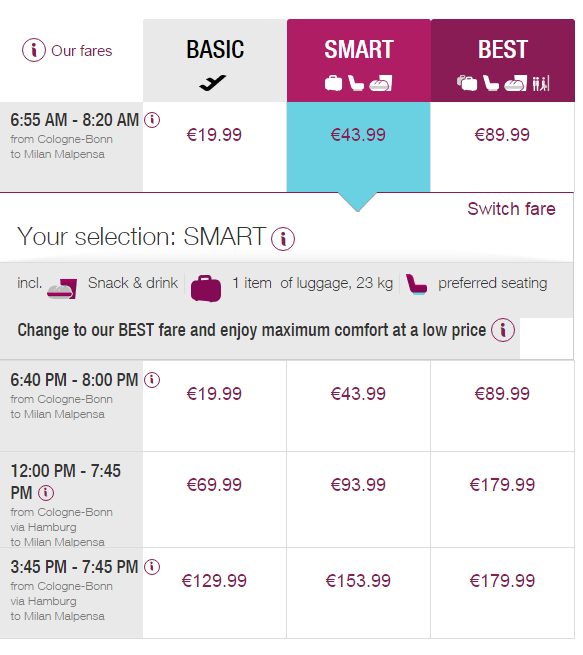The height and width of the screenshot is (655, 583).
Task: Select the SMART fare column header
Action: (x=359, y=61)
